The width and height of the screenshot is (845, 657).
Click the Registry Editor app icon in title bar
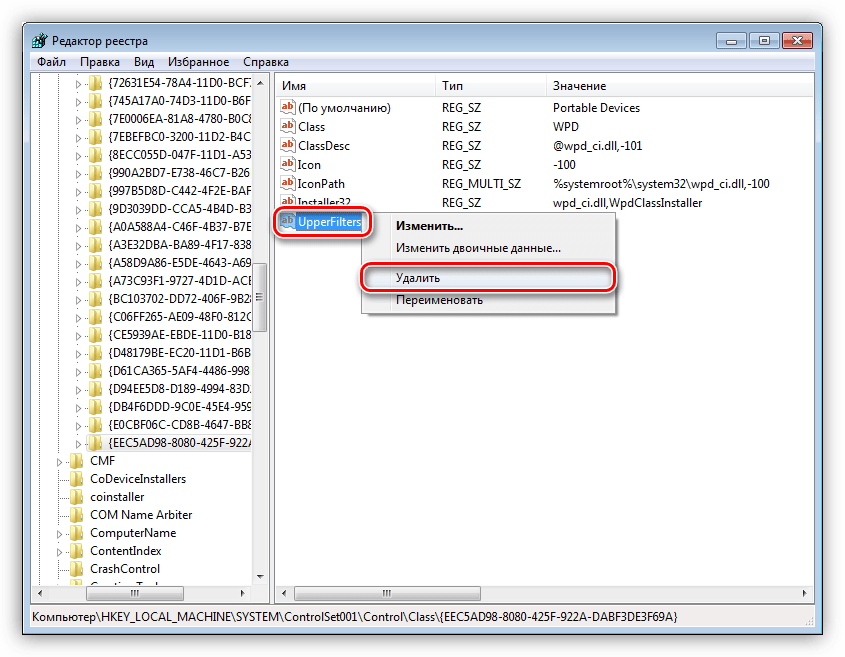[38, 41]
